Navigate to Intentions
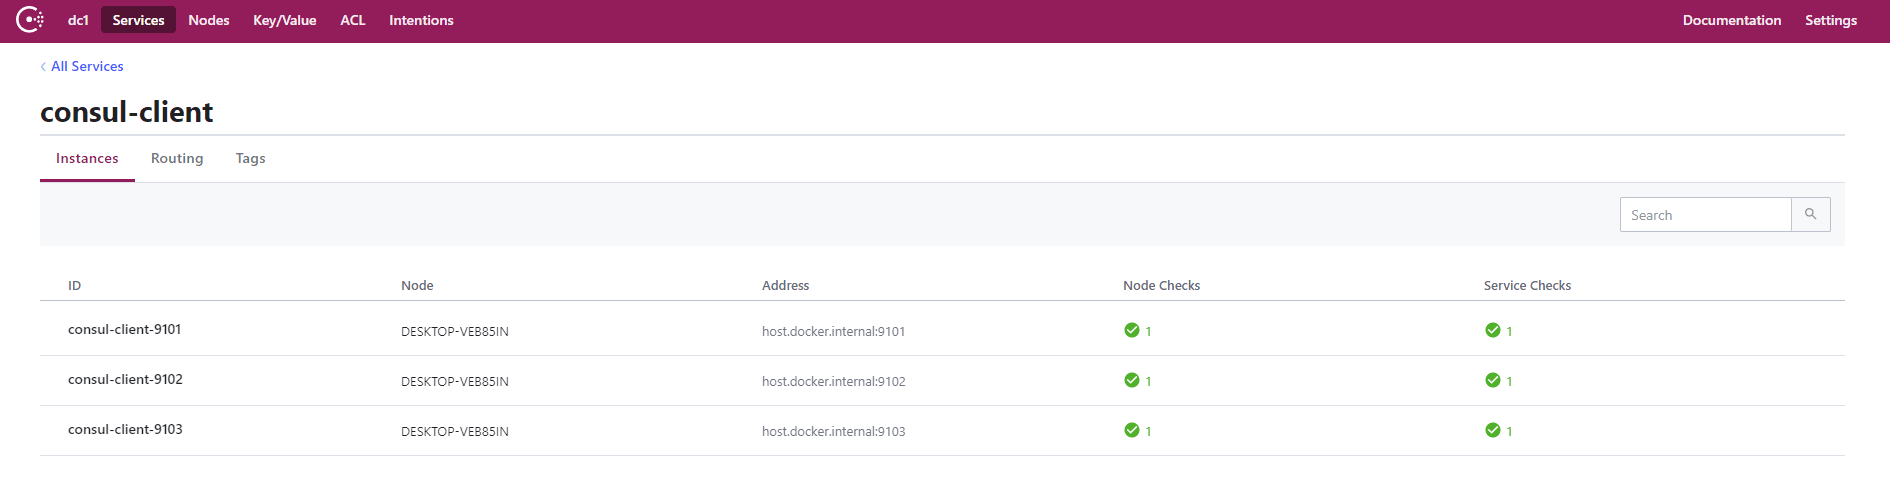Viewport: 1890px width, 498px height. (x=421, y=20)
